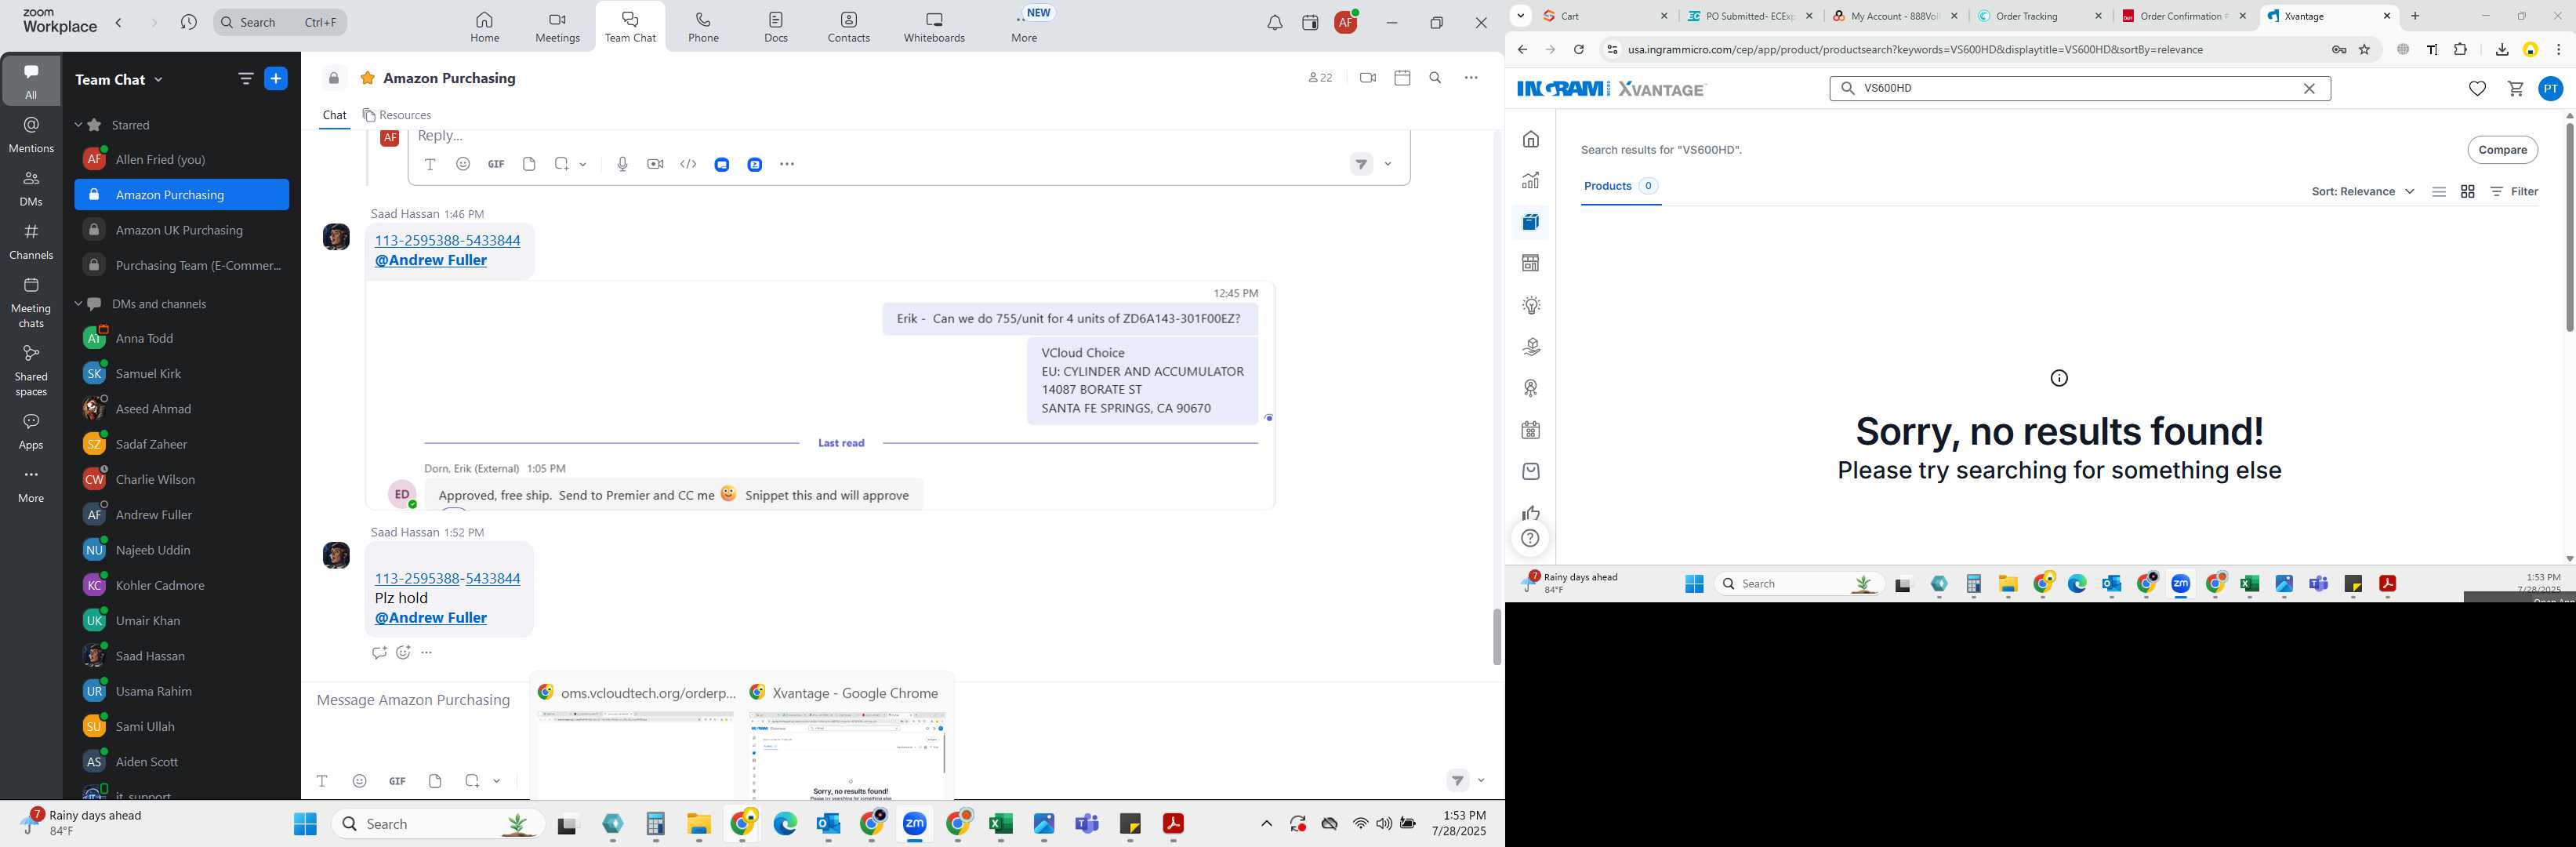The width and height of the screenshot is (2576, 847).
Task: Click the Zoom notifications bell icon
Action: pyautogui.click(x=1274, y=23)
